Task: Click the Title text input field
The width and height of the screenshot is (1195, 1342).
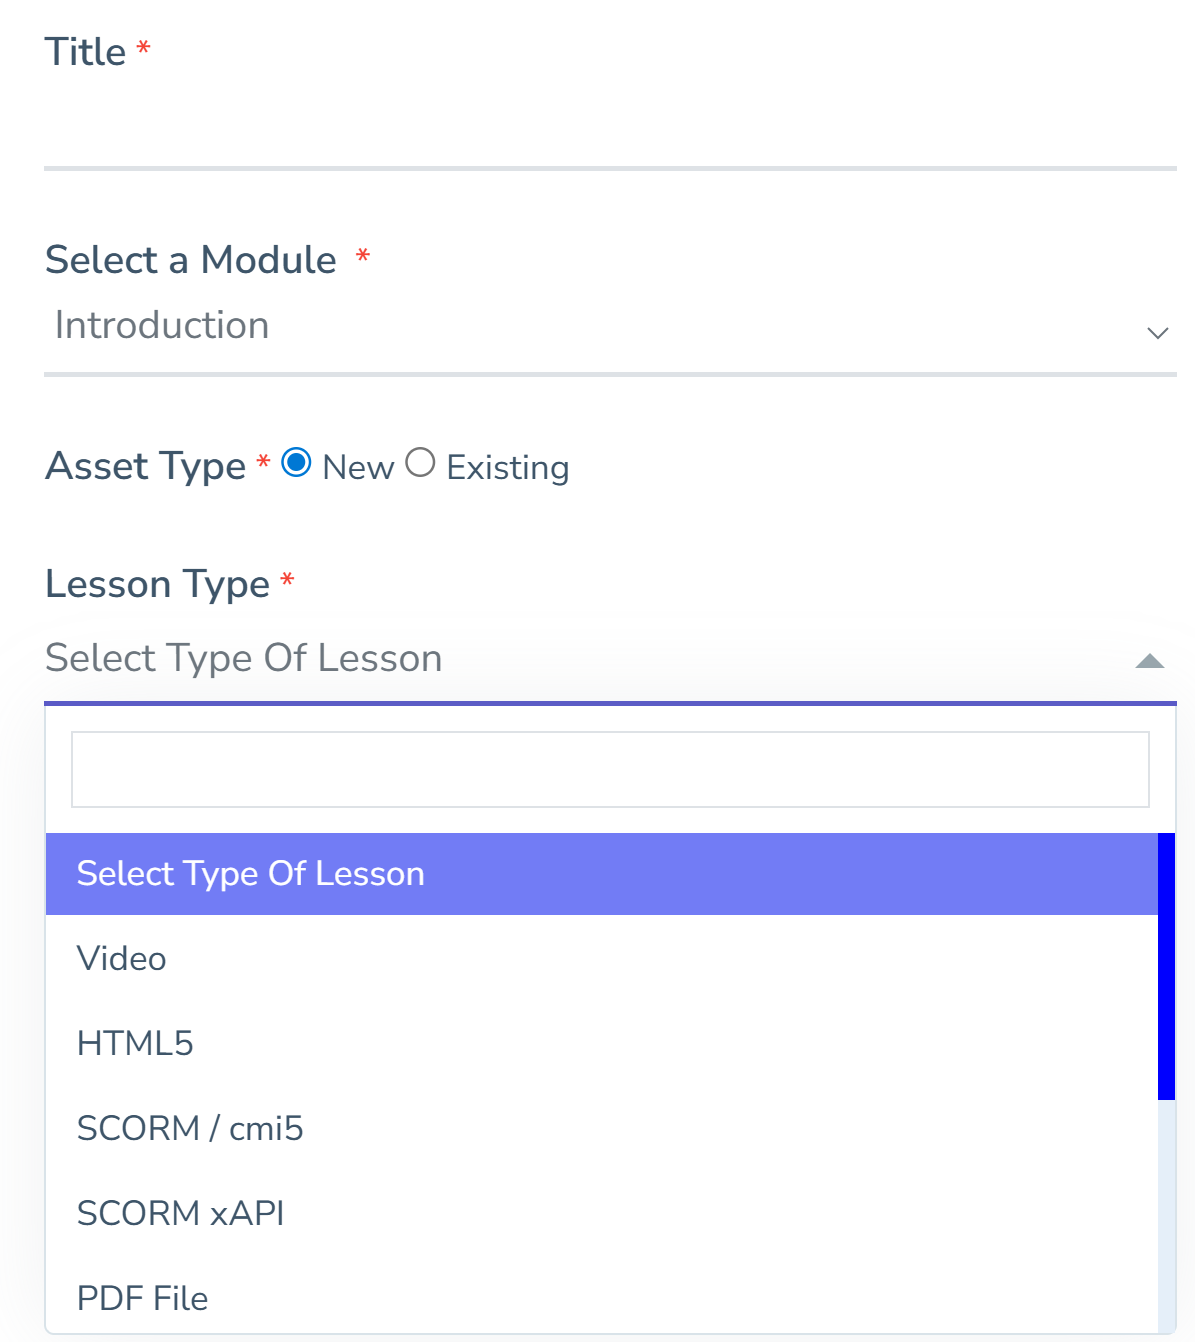Action: (609, 127)
